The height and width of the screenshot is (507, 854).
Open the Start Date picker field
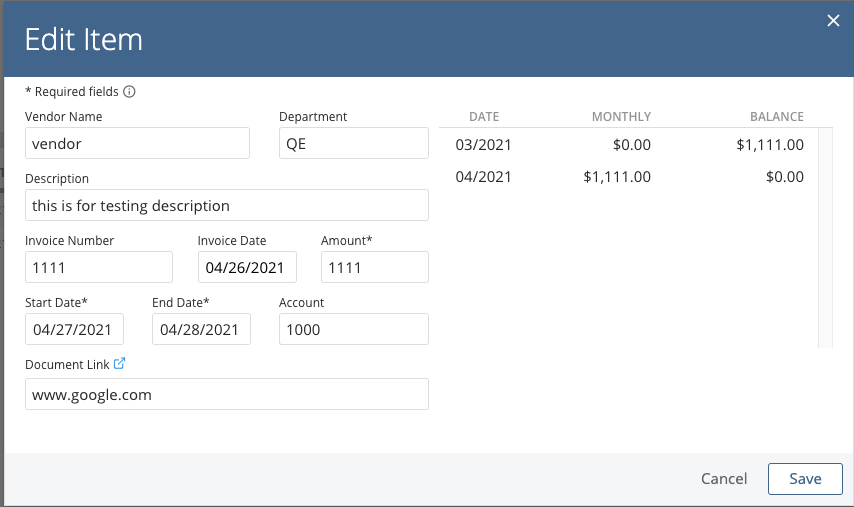(x=75, y=329)
